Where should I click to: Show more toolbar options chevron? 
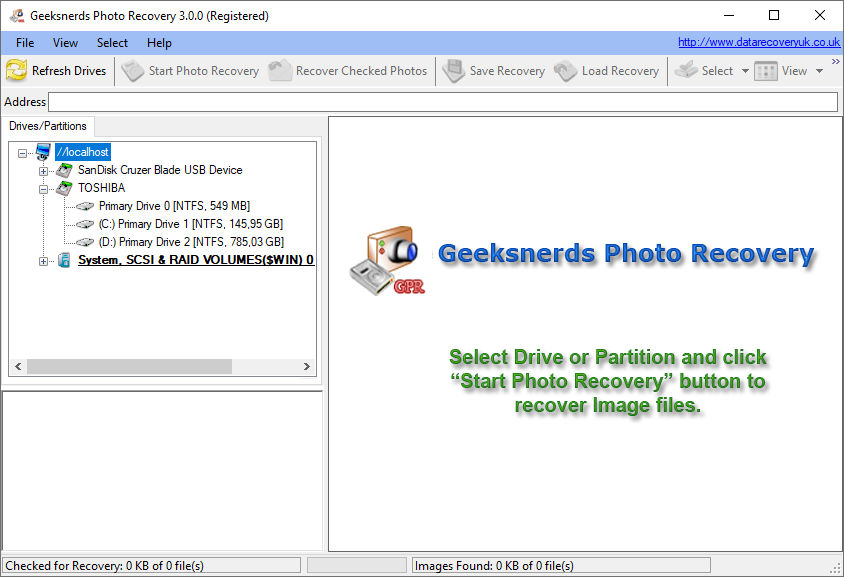click(835, 62)
